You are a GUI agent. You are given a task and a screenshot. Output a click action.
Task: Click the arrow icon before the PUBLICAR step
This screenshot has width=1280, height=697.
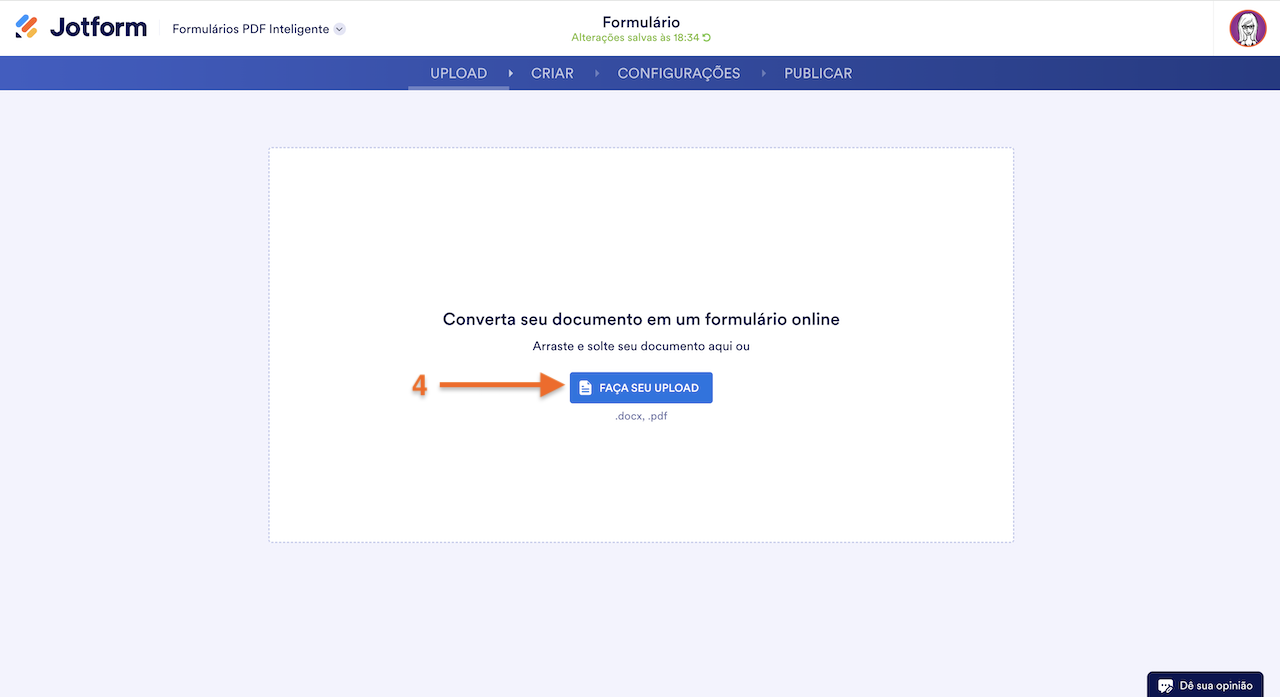pyautogui.click(x=762, y=72)
